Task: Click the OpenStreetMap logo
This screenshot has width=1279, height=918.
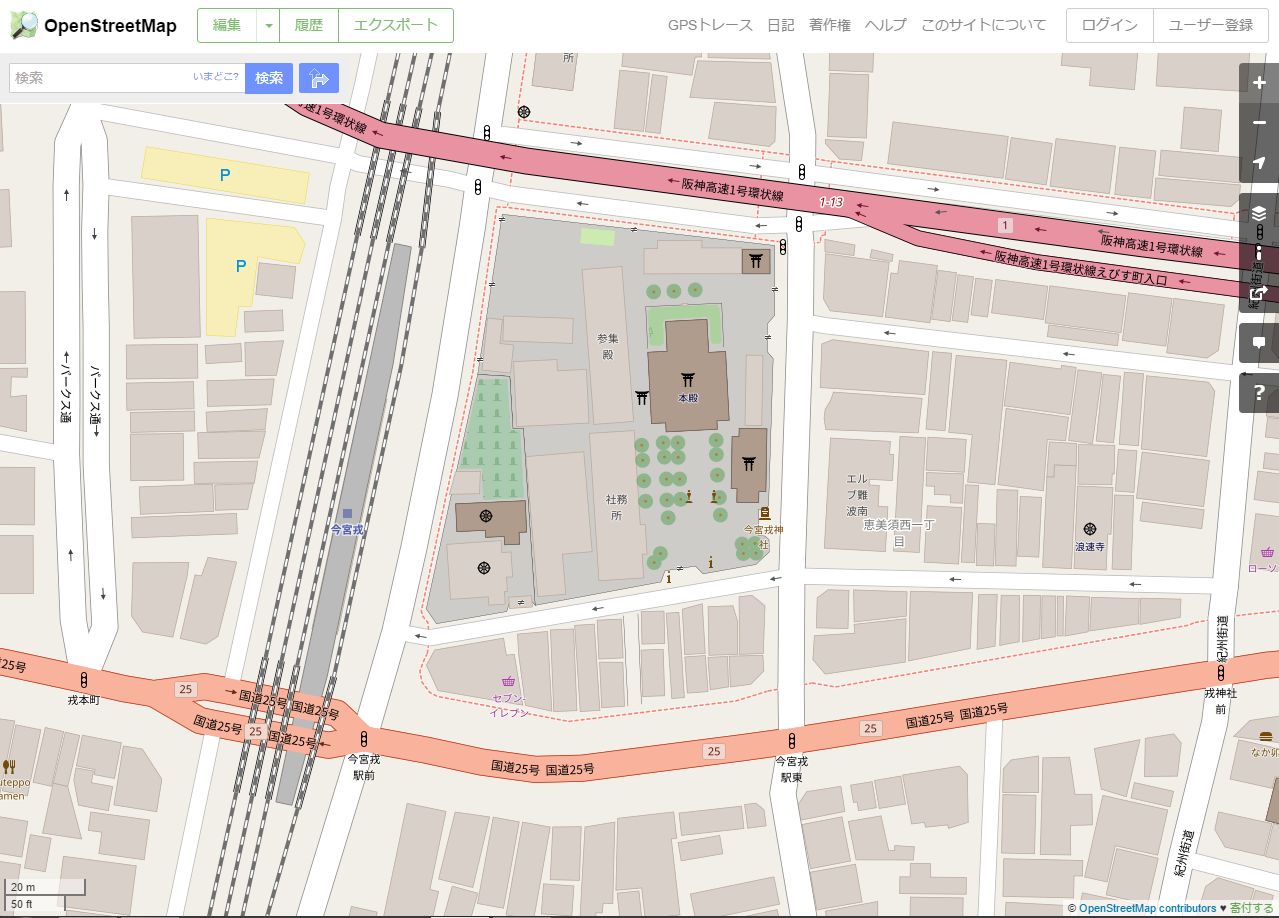Action: (93, 25)
